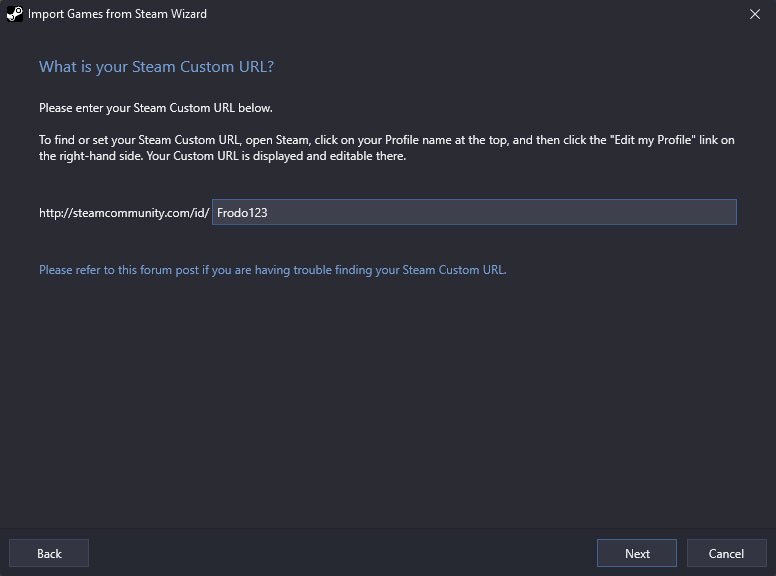Click 'Please enter your Steam Custom URL below' text
The width and height of the screenshot is (776, 576).
(156, 108)
